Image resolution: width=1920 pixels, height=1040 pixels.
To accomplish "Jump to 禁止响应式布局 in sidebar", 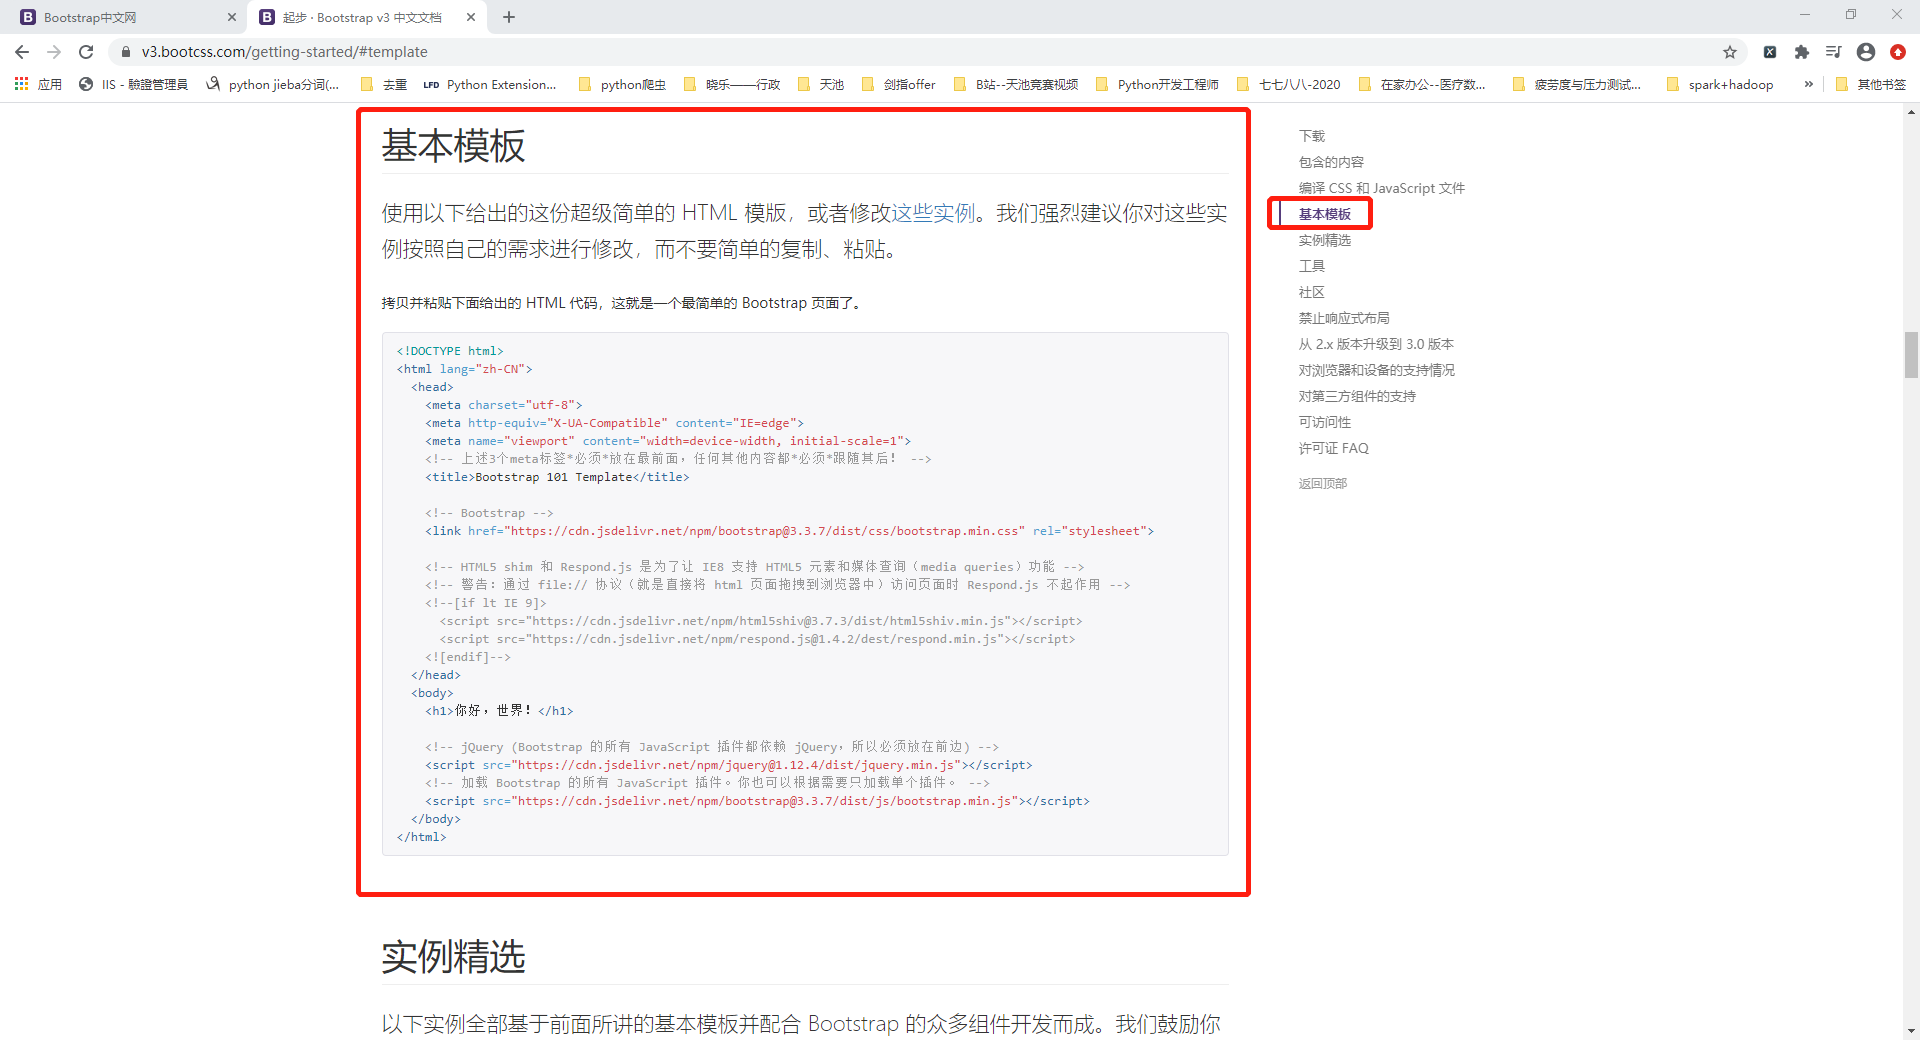I will click(1344, 318).
